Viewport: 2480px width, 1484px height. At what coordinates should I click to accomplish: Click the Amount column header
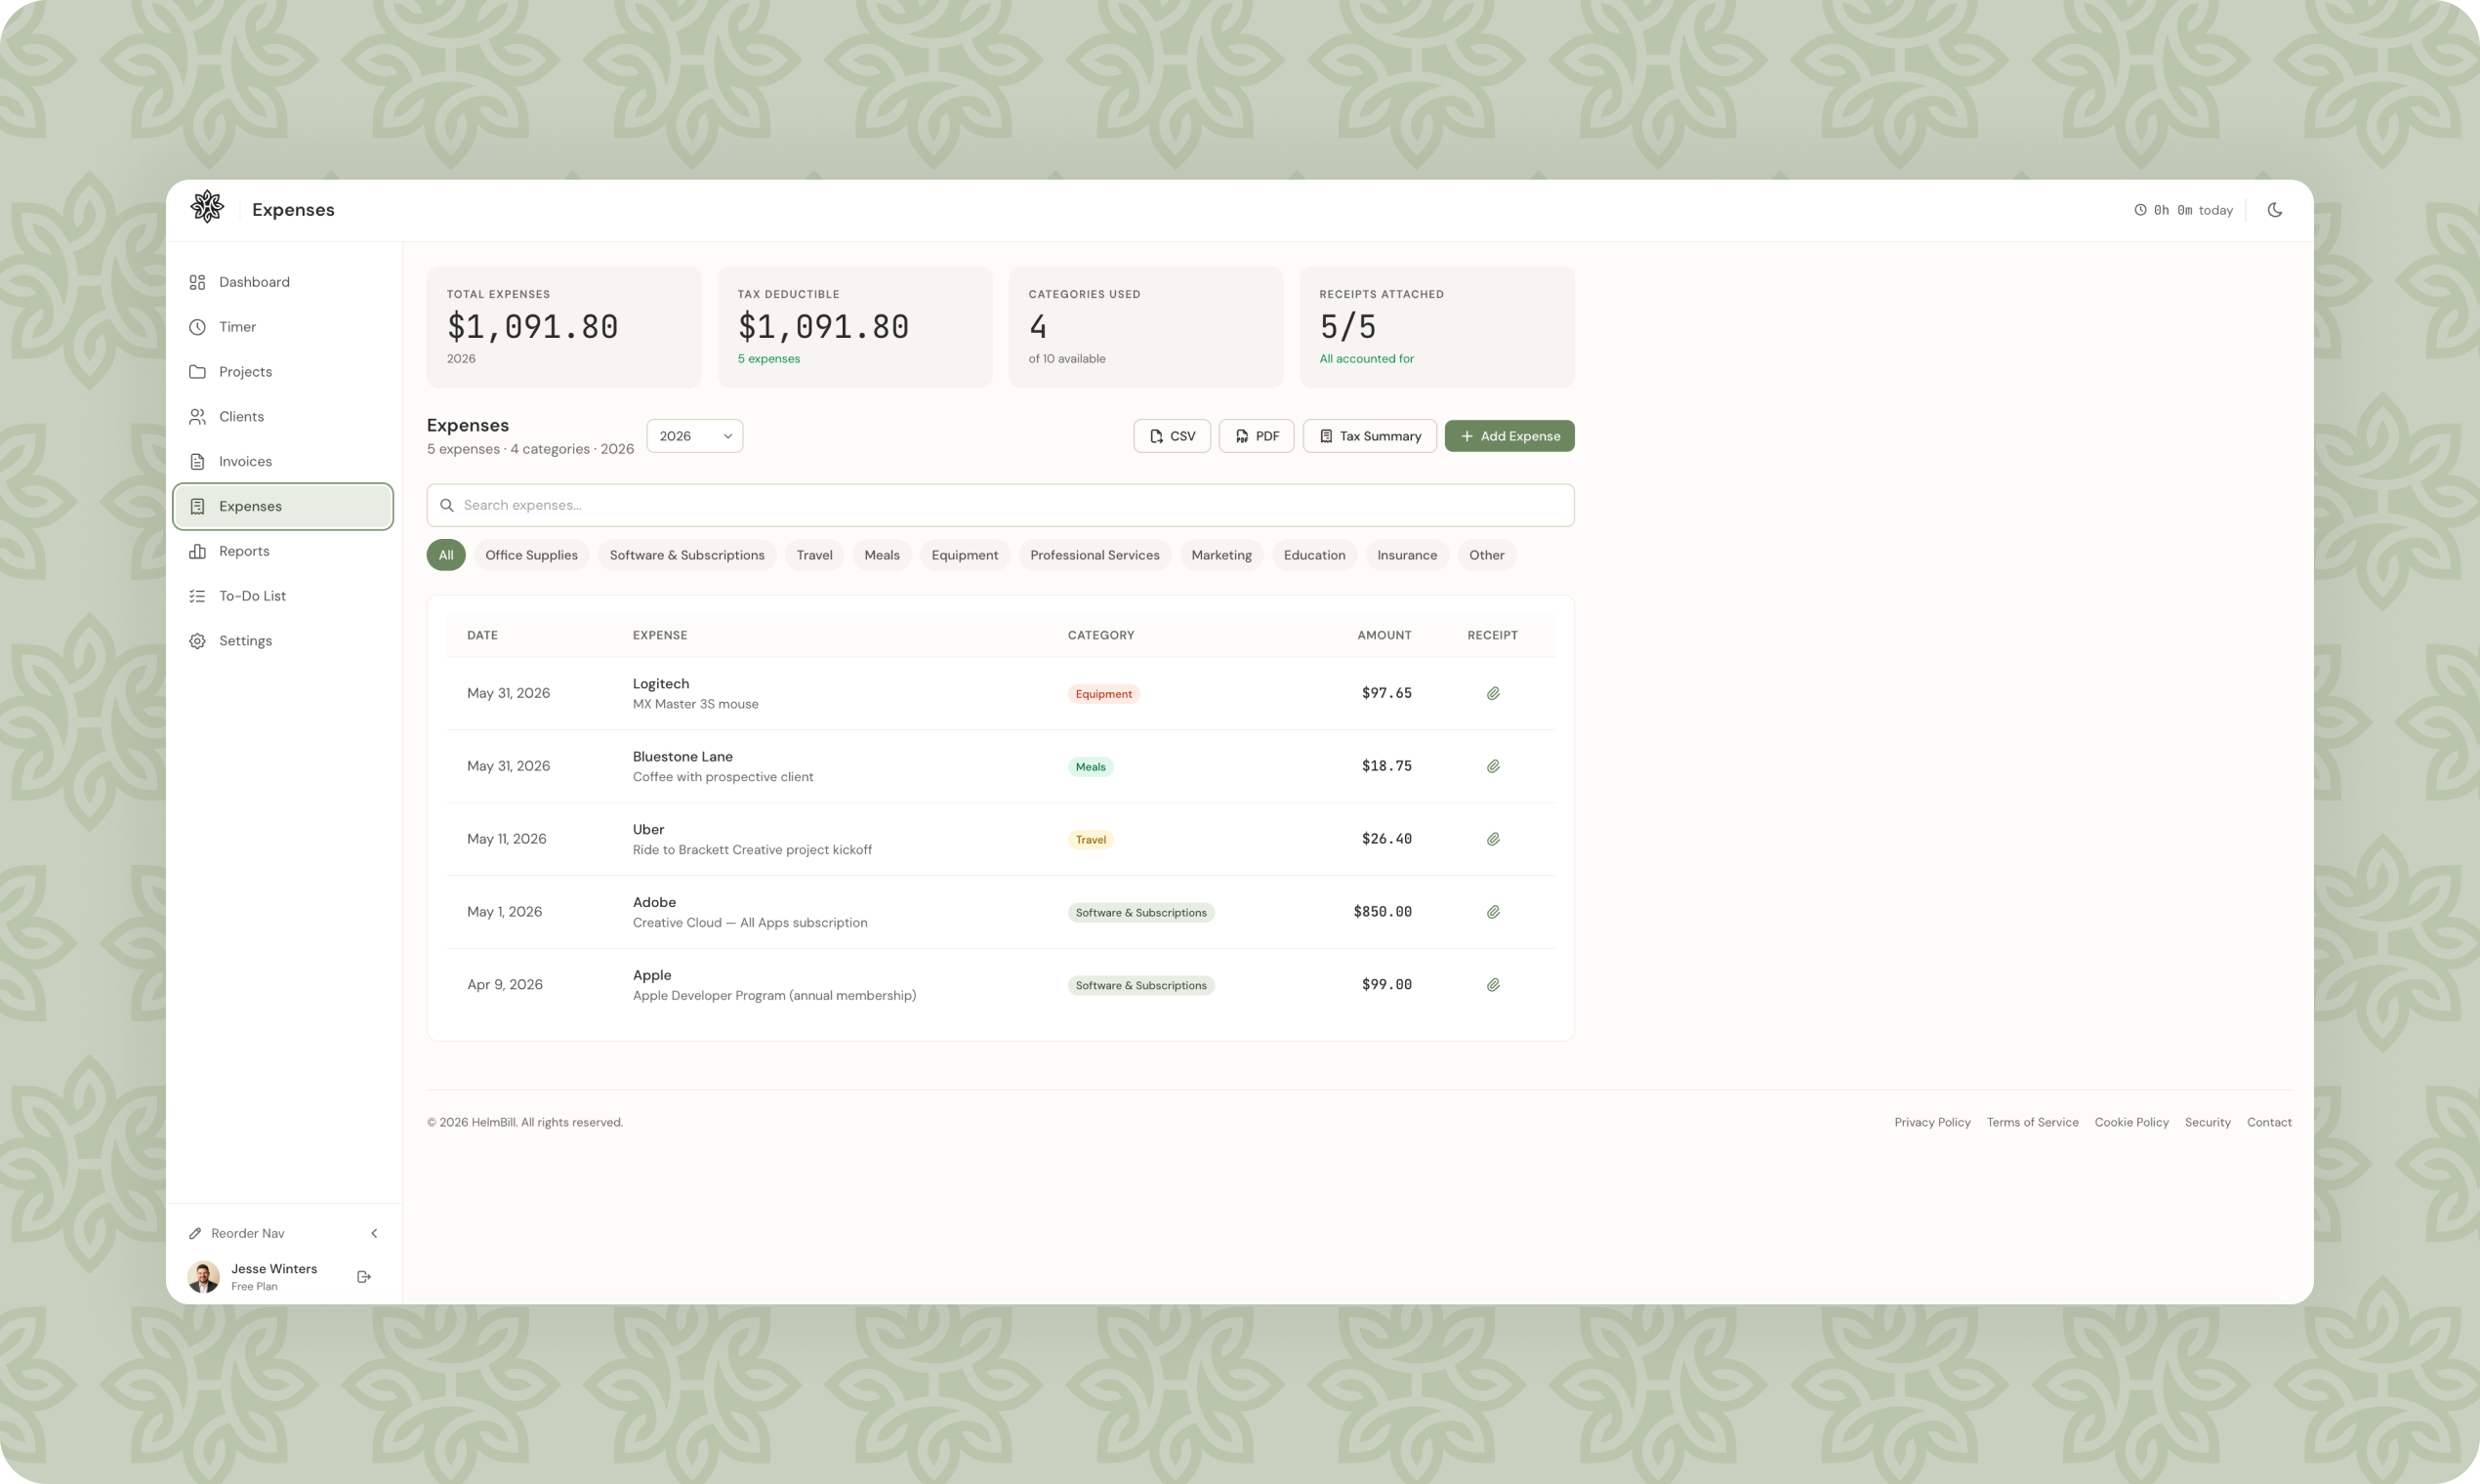click(1384, 636)
